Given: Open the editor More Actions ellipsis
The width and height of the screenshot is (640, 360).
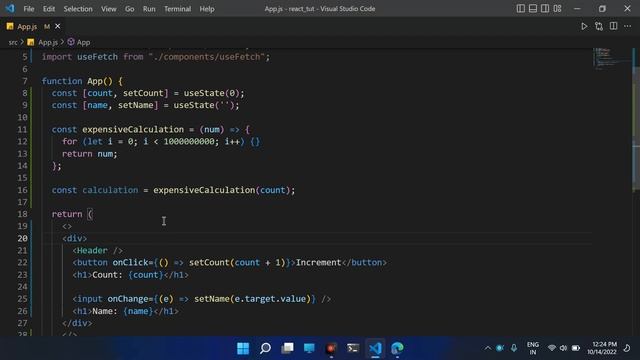Looking at the screenshot, I should pos(628,27).
